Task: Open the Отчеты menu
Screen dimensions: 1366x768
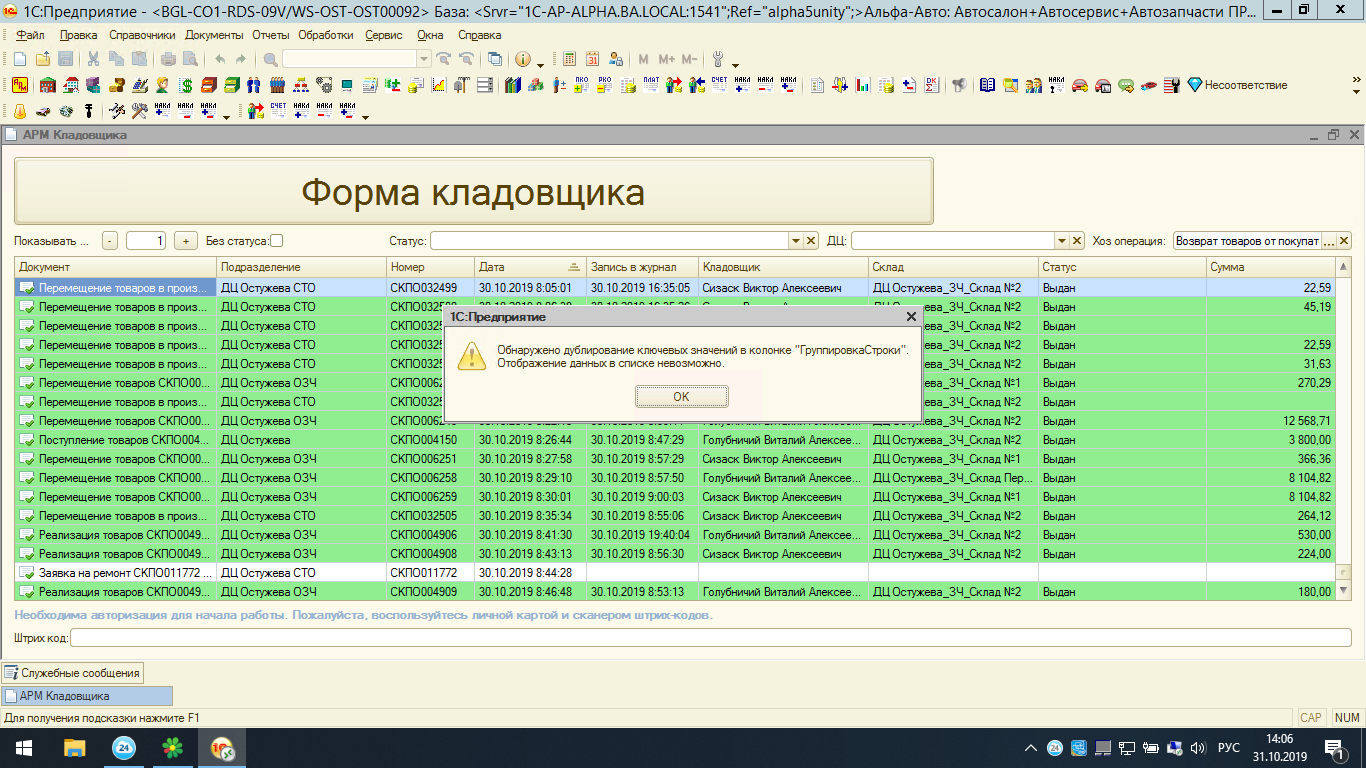Action: (270, 35)
